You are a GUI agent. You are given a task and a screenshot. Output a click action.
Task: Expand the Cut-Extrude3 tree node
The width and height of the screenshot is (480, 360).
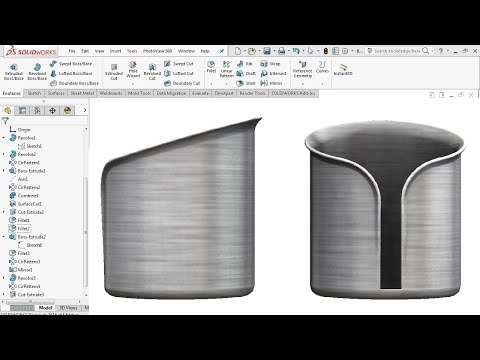(x=4, y=295)
